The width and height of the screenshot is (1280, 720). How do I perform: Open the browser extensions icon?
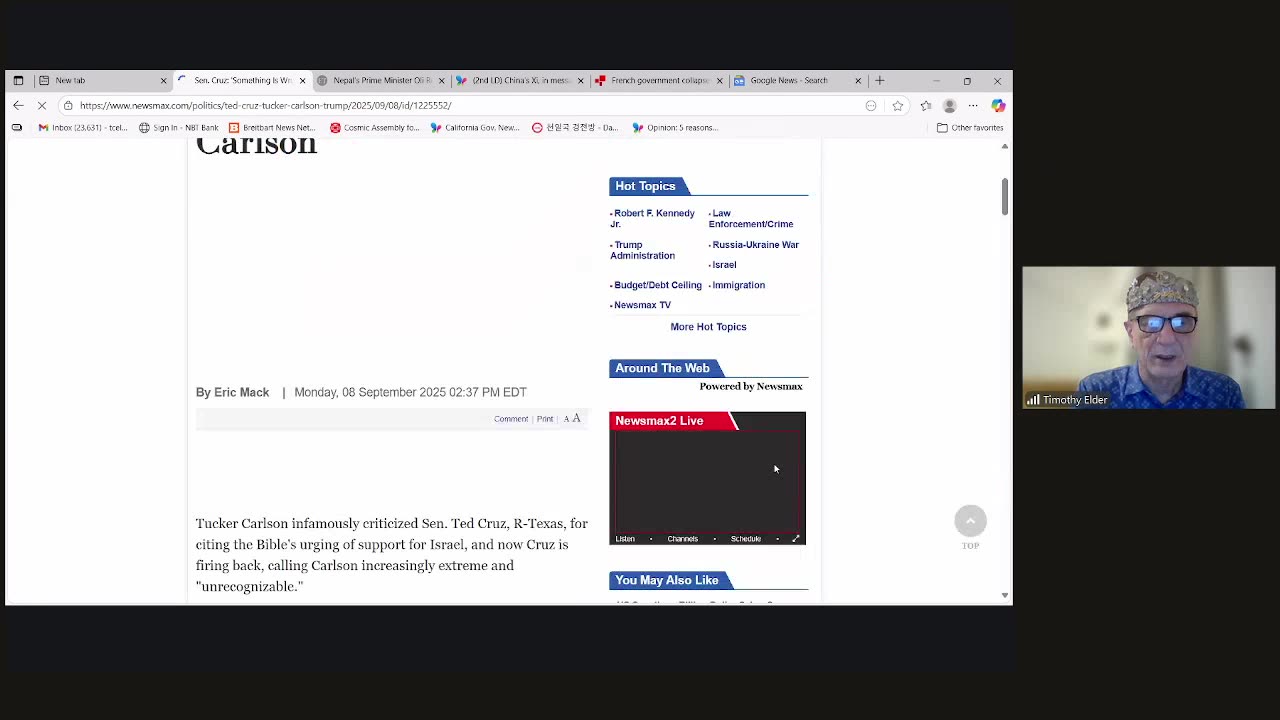point(926,105)
